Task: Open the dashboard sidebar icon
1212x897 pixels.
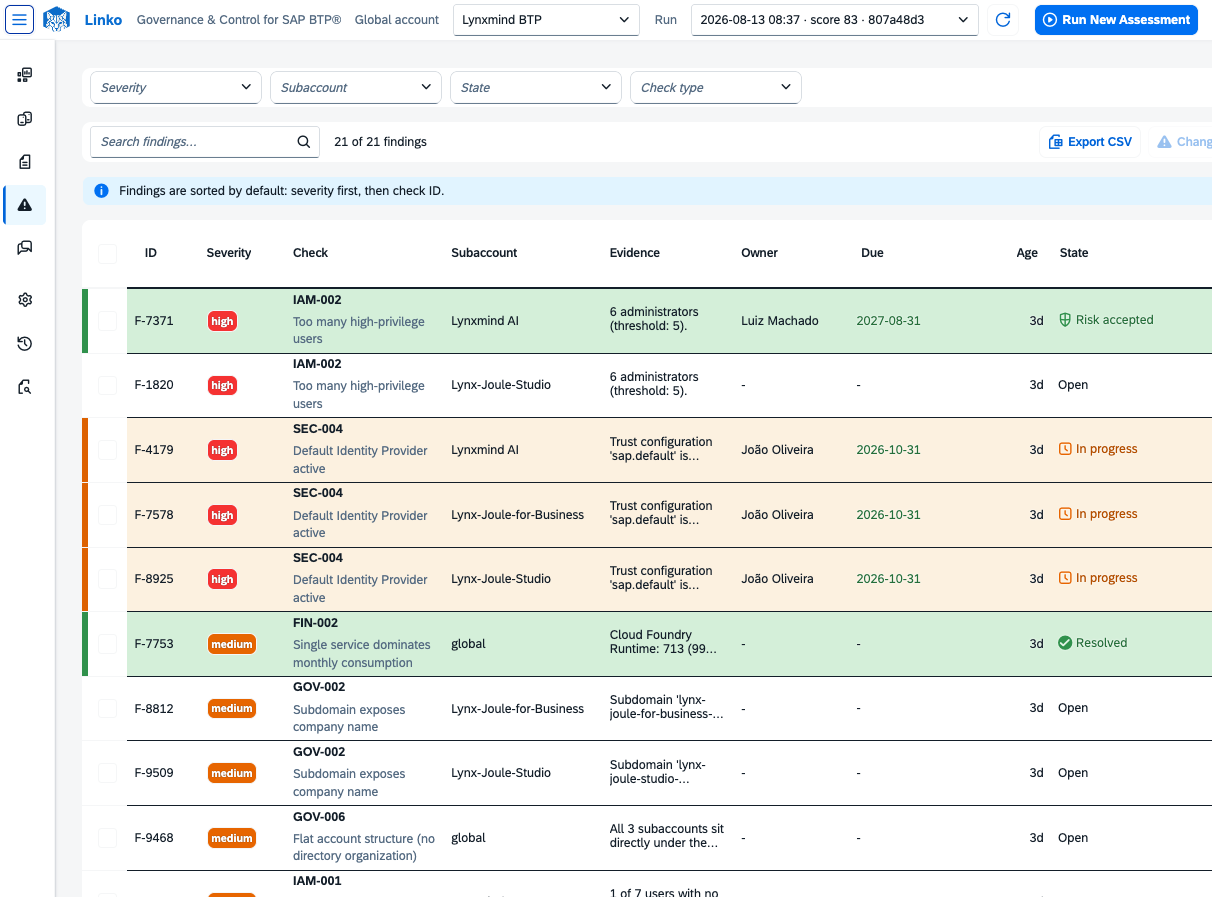Action: (x=25, y=75)
